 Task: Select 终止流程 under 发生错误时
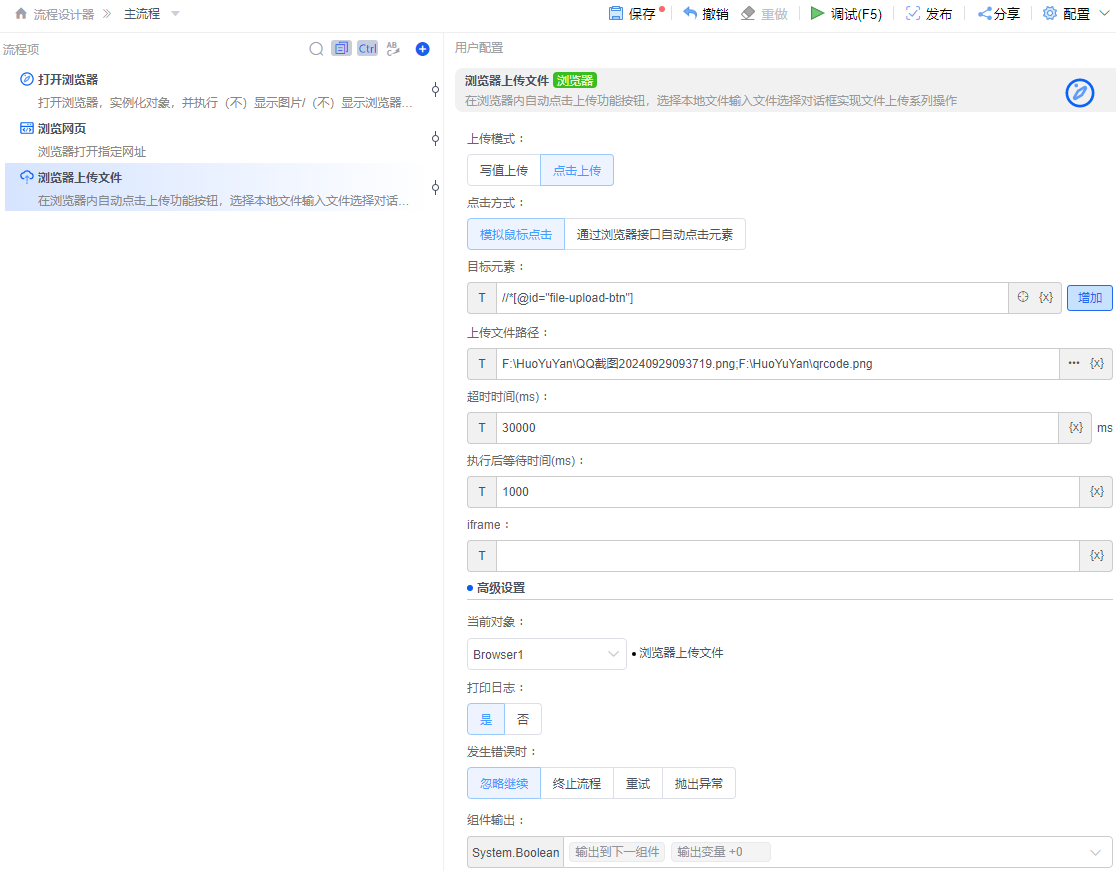coord(576,783)
